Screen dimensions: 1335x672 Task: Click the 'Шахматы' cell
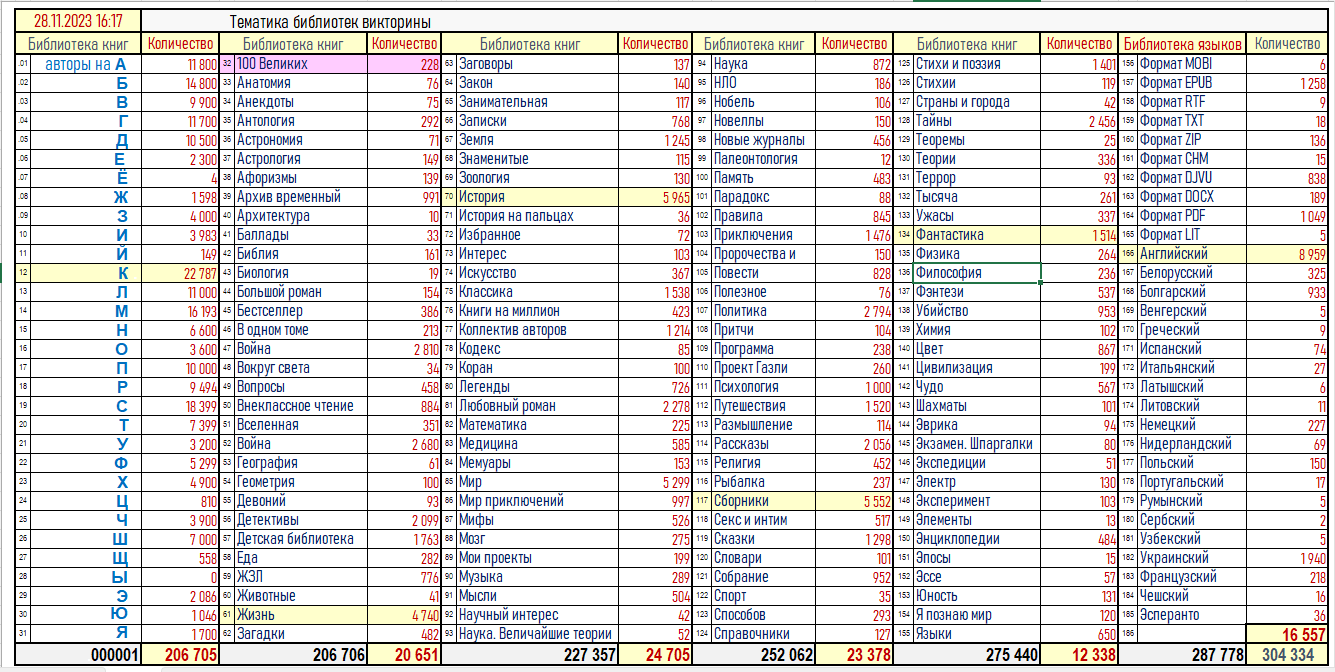pyautogui.click(x=976, y=406)
